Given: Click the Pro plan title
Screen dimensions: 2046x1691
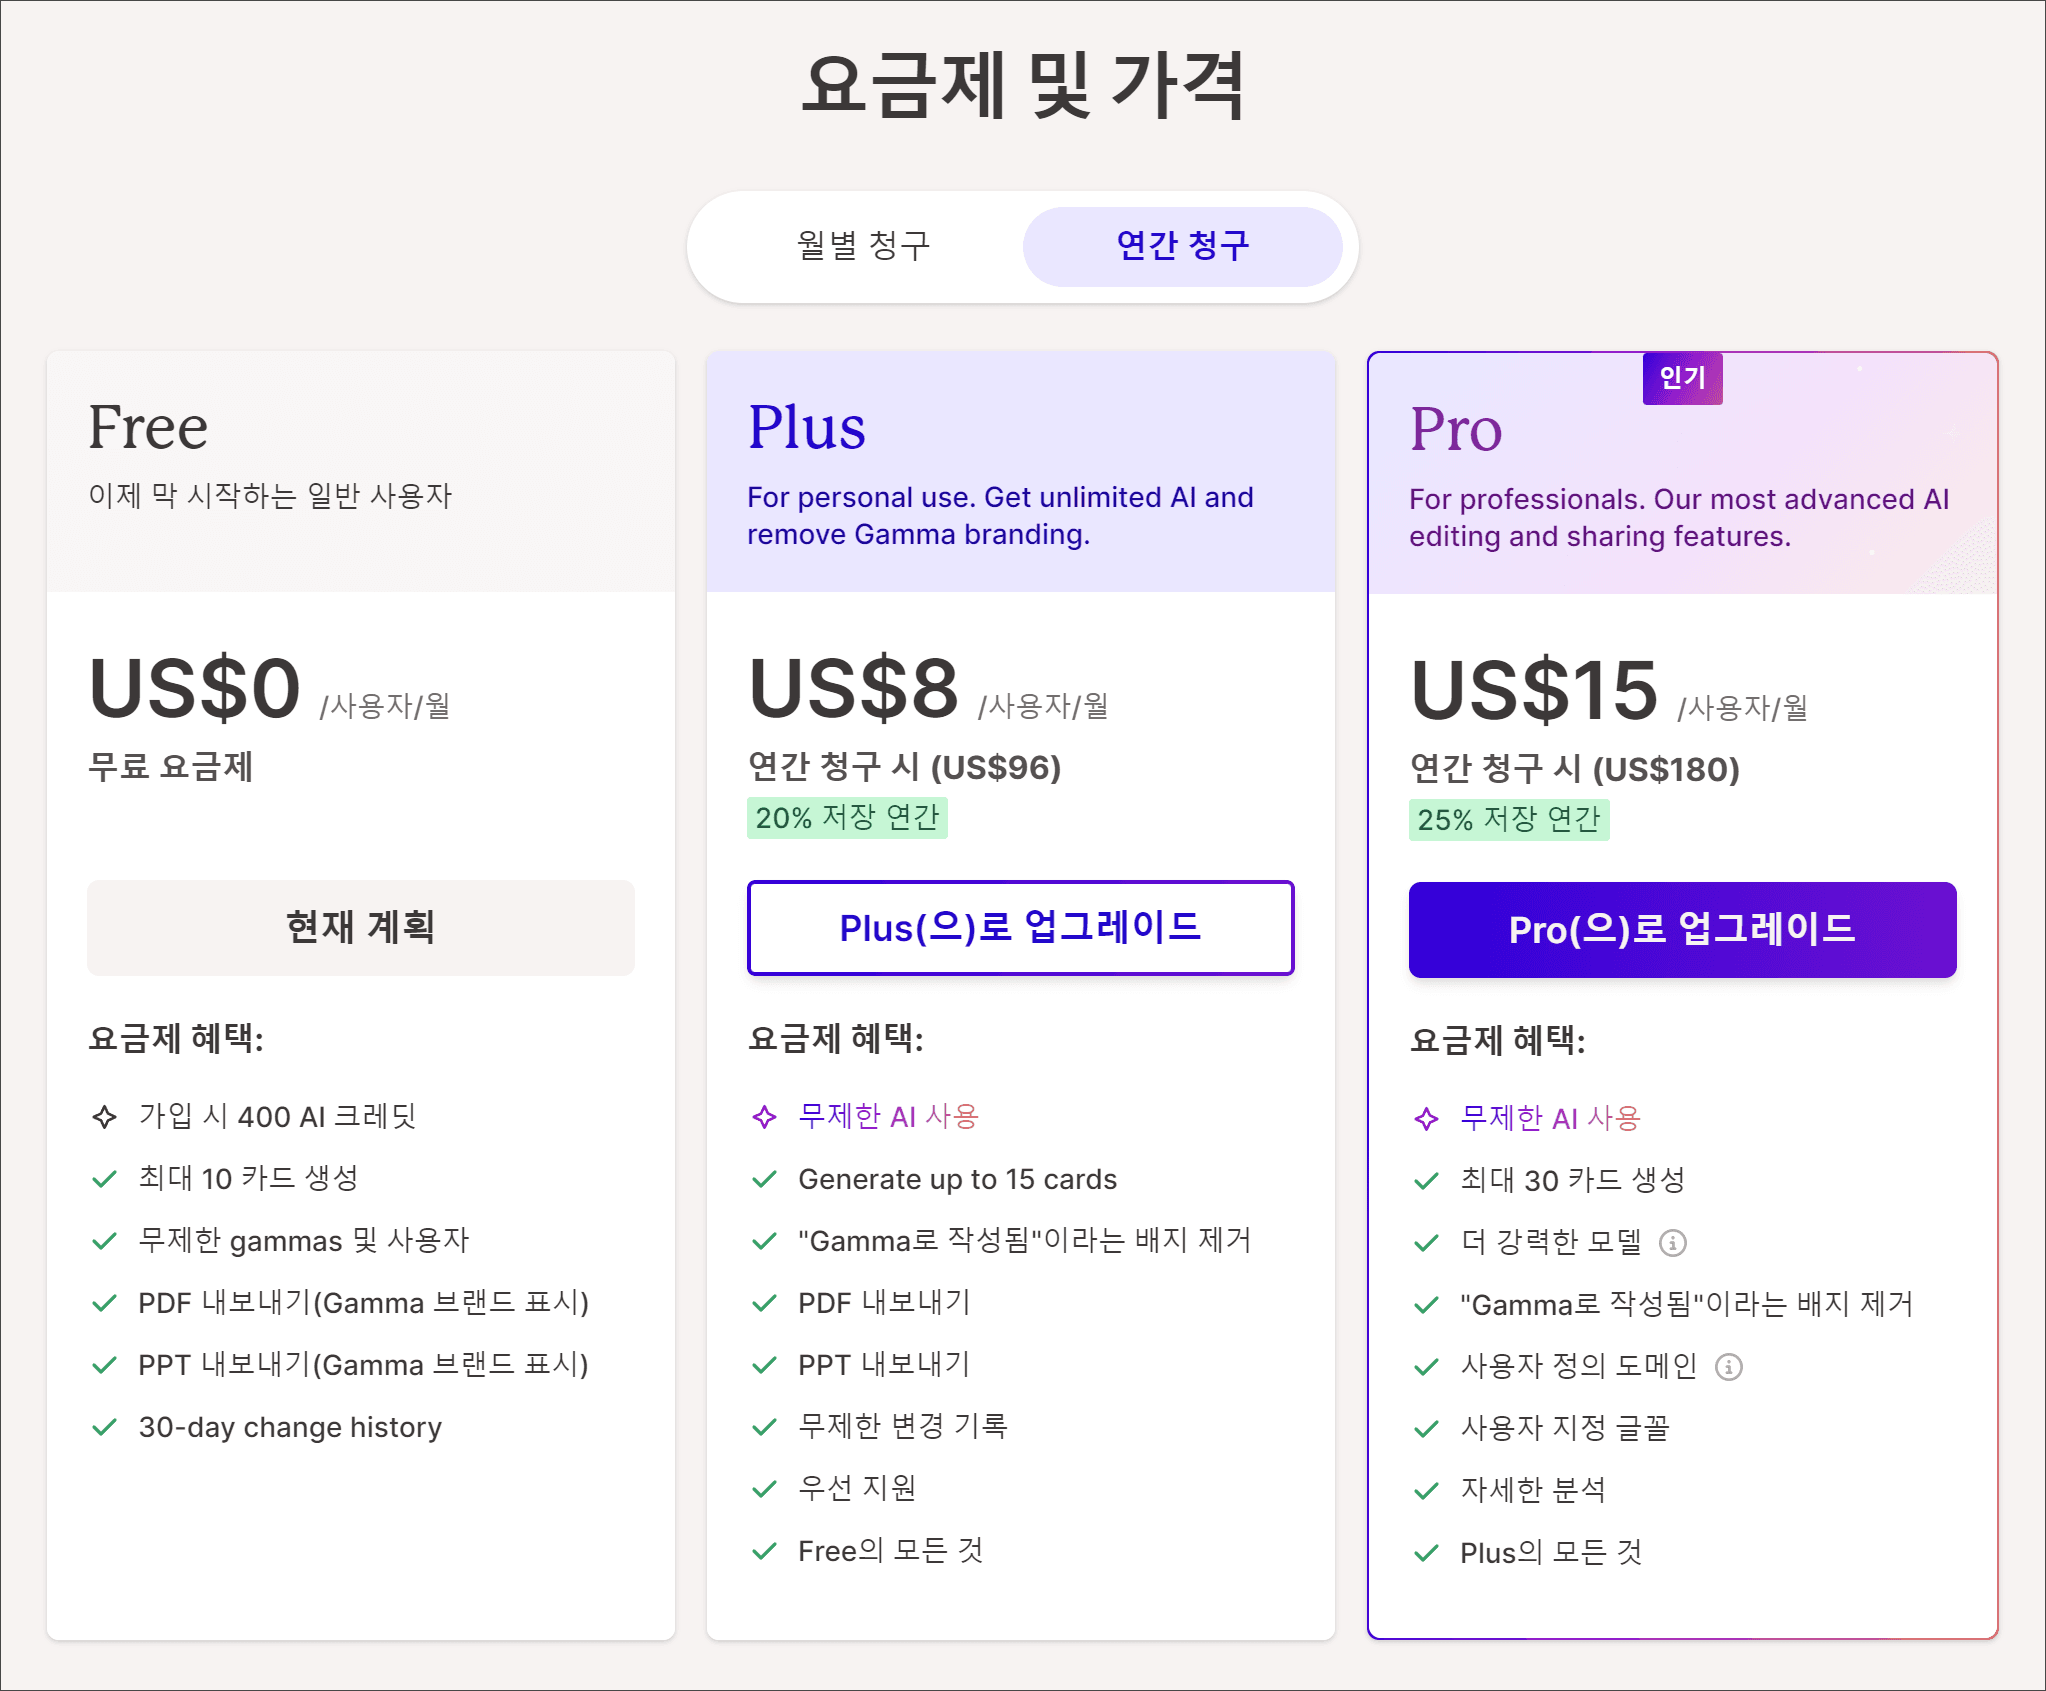Looking at the screenshot, I should coord(1455,429).
